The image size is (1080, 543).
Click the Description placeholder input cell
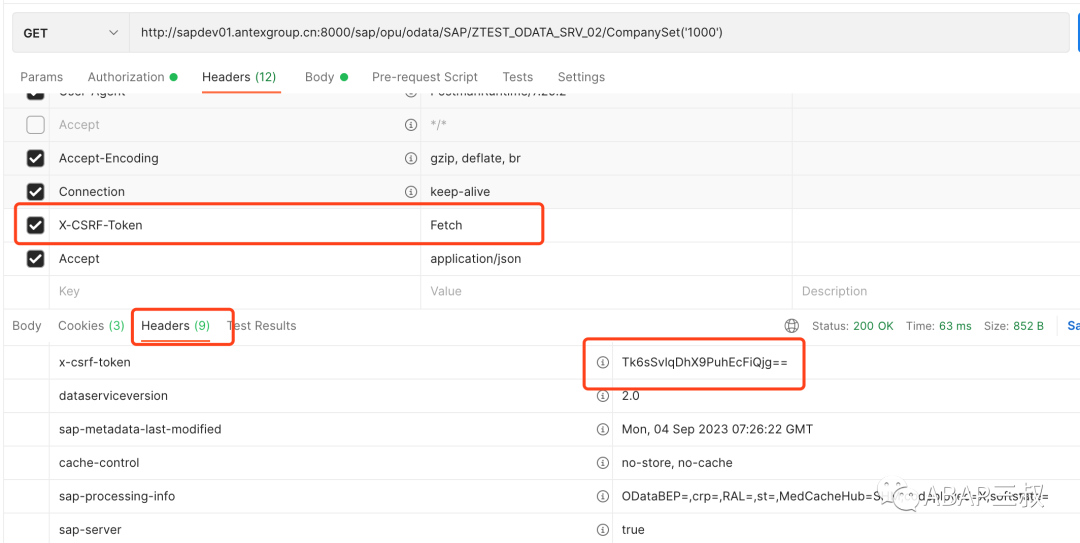[936, 291]
